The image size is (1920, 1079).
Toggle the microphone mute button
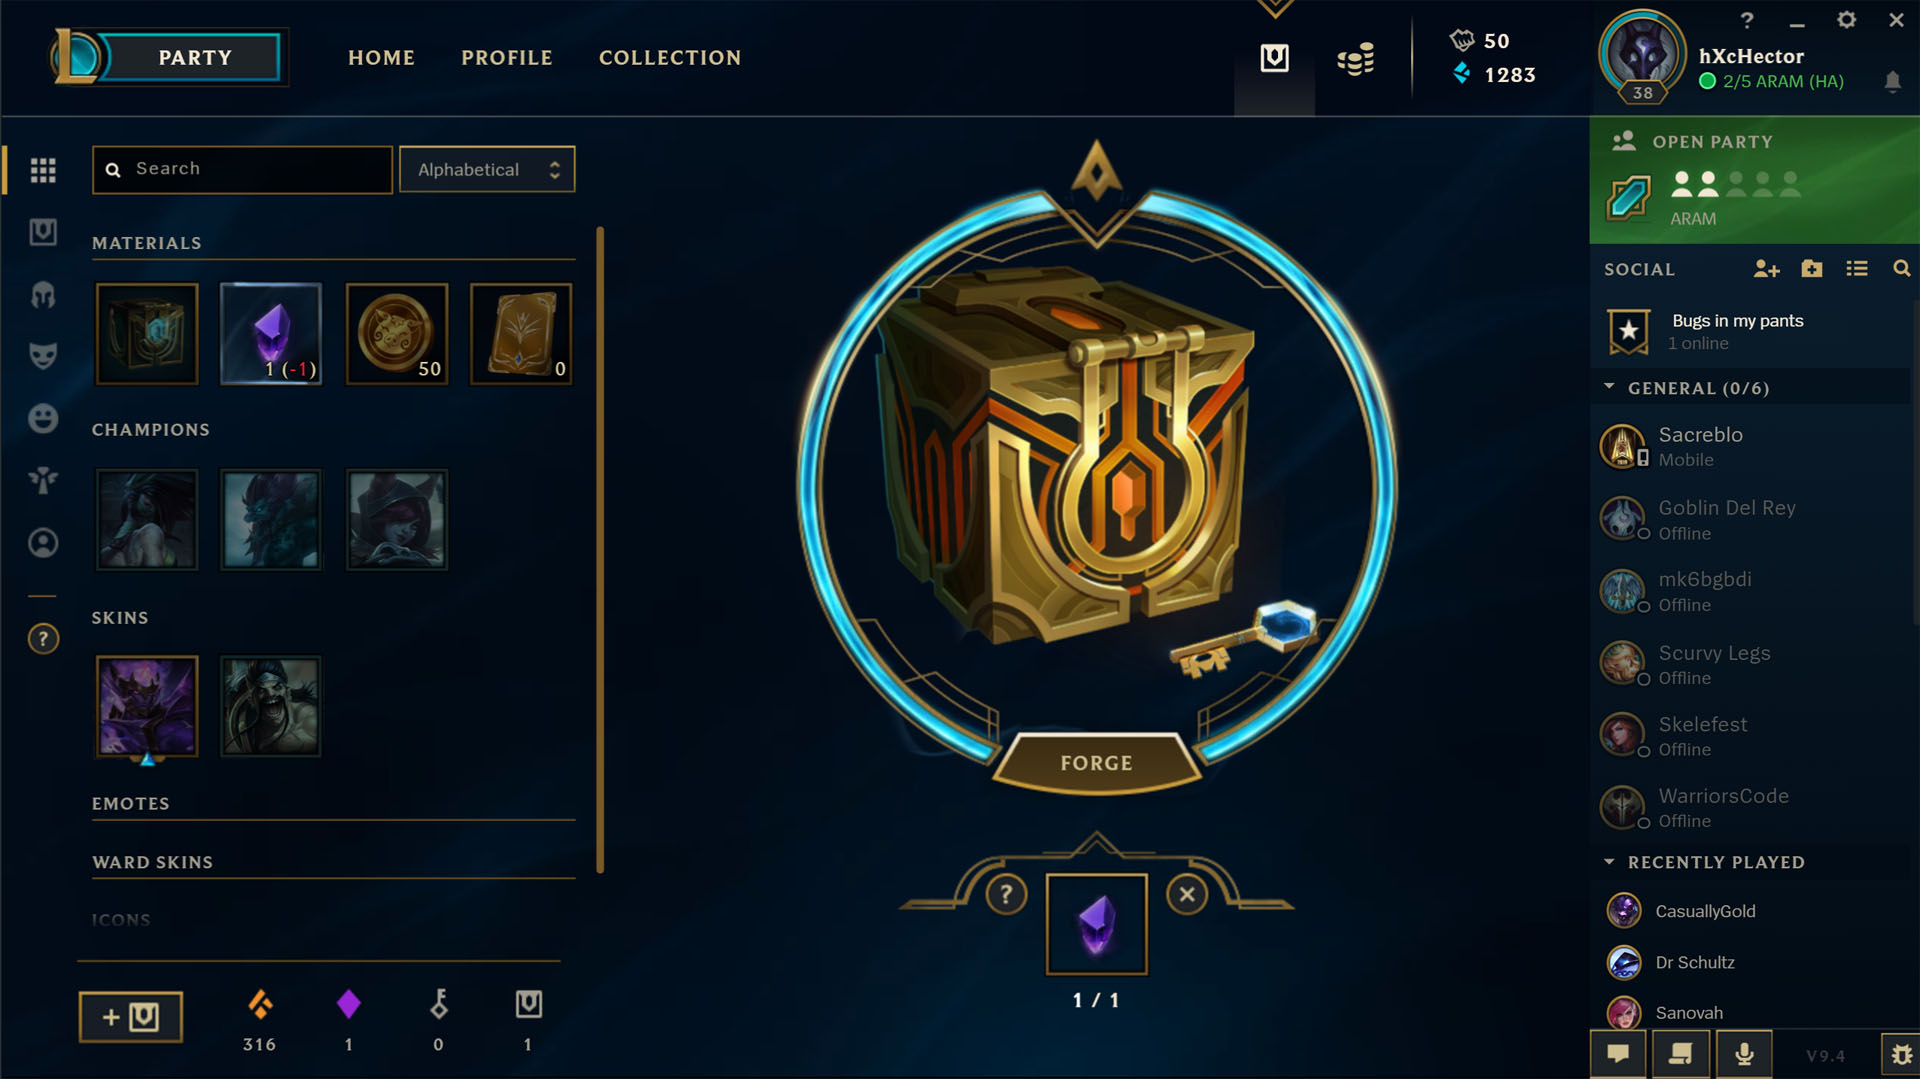tap(1744, 1054)
